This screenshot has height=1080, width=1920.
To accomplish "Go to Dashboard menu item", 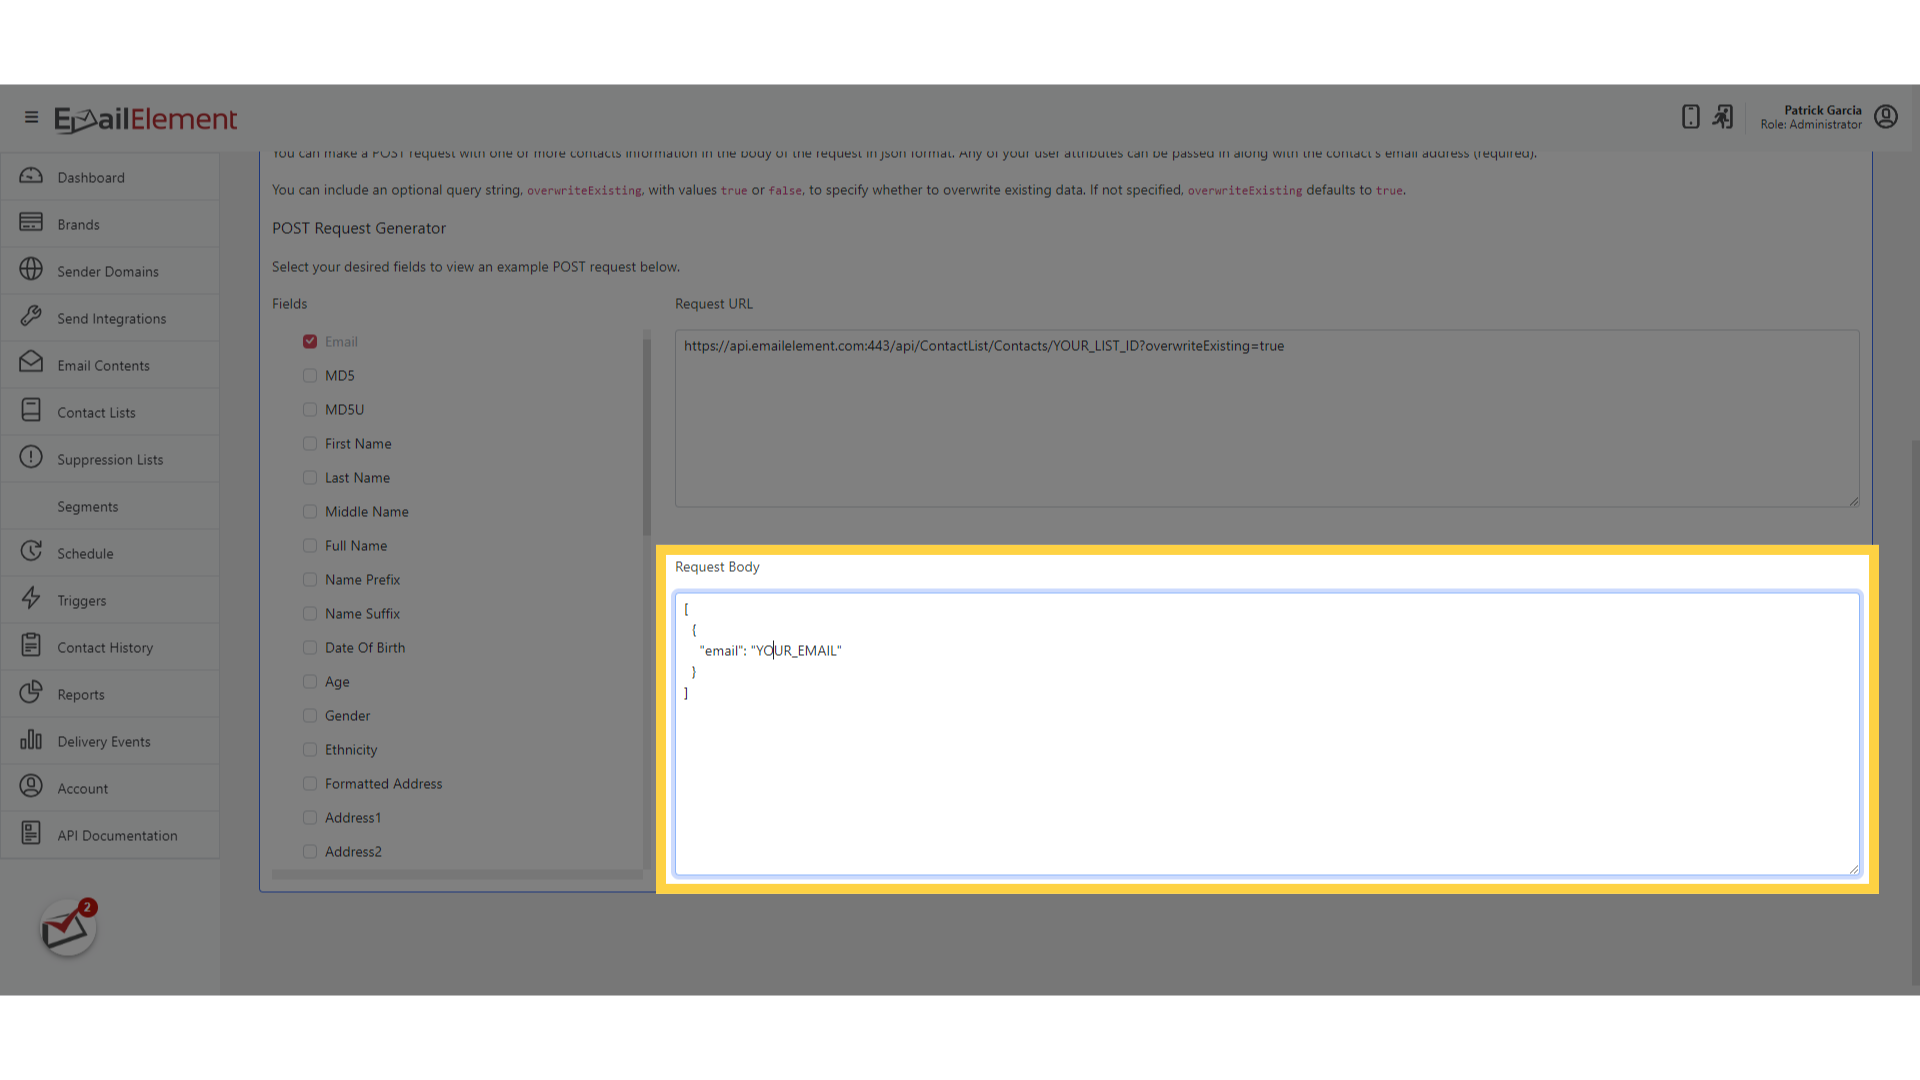I will pos(110,177).
